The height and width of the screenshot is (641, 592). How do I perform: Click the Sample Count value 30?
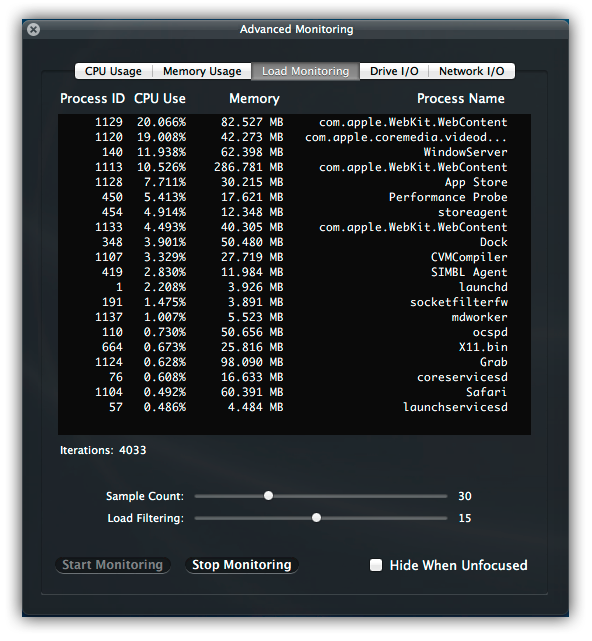tap(465, 496)
